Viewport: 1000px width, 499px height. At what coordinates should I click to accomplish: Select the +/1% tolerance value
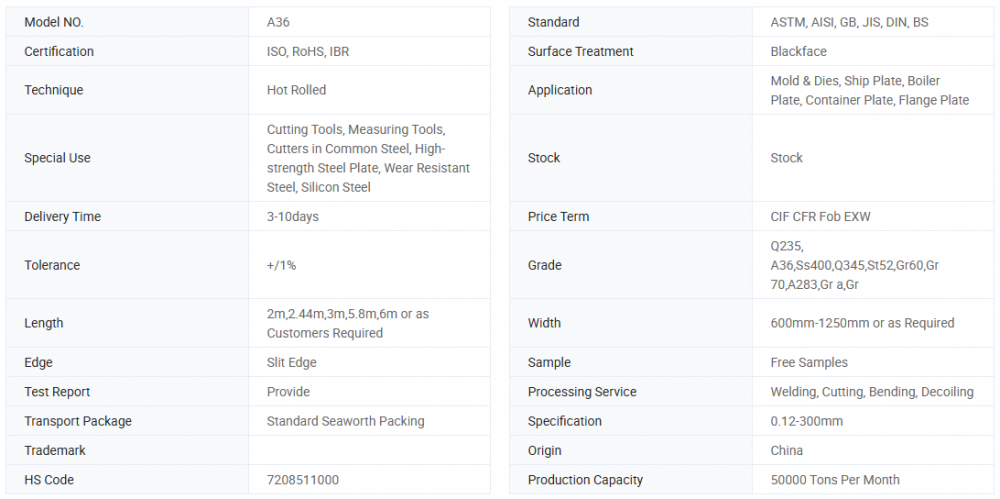(x=281, y=266)
